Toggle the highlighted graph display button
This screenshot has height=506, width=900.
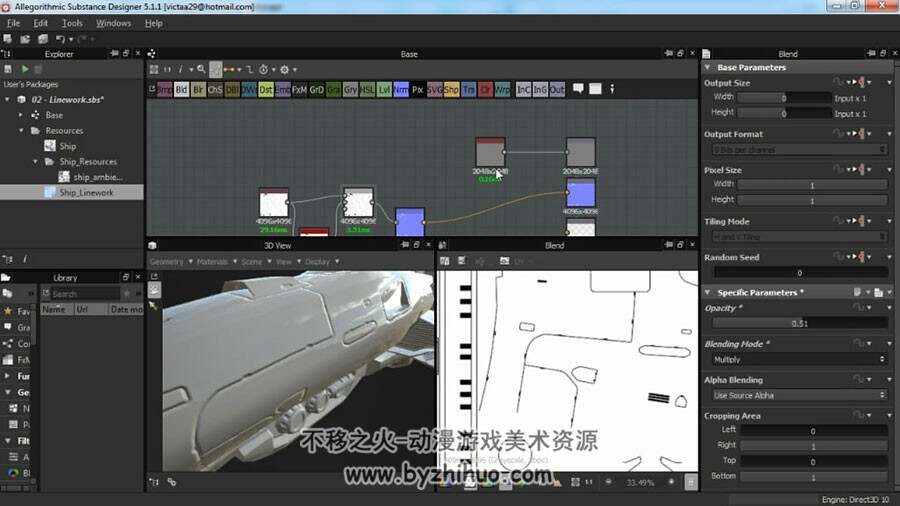point(215,69)
